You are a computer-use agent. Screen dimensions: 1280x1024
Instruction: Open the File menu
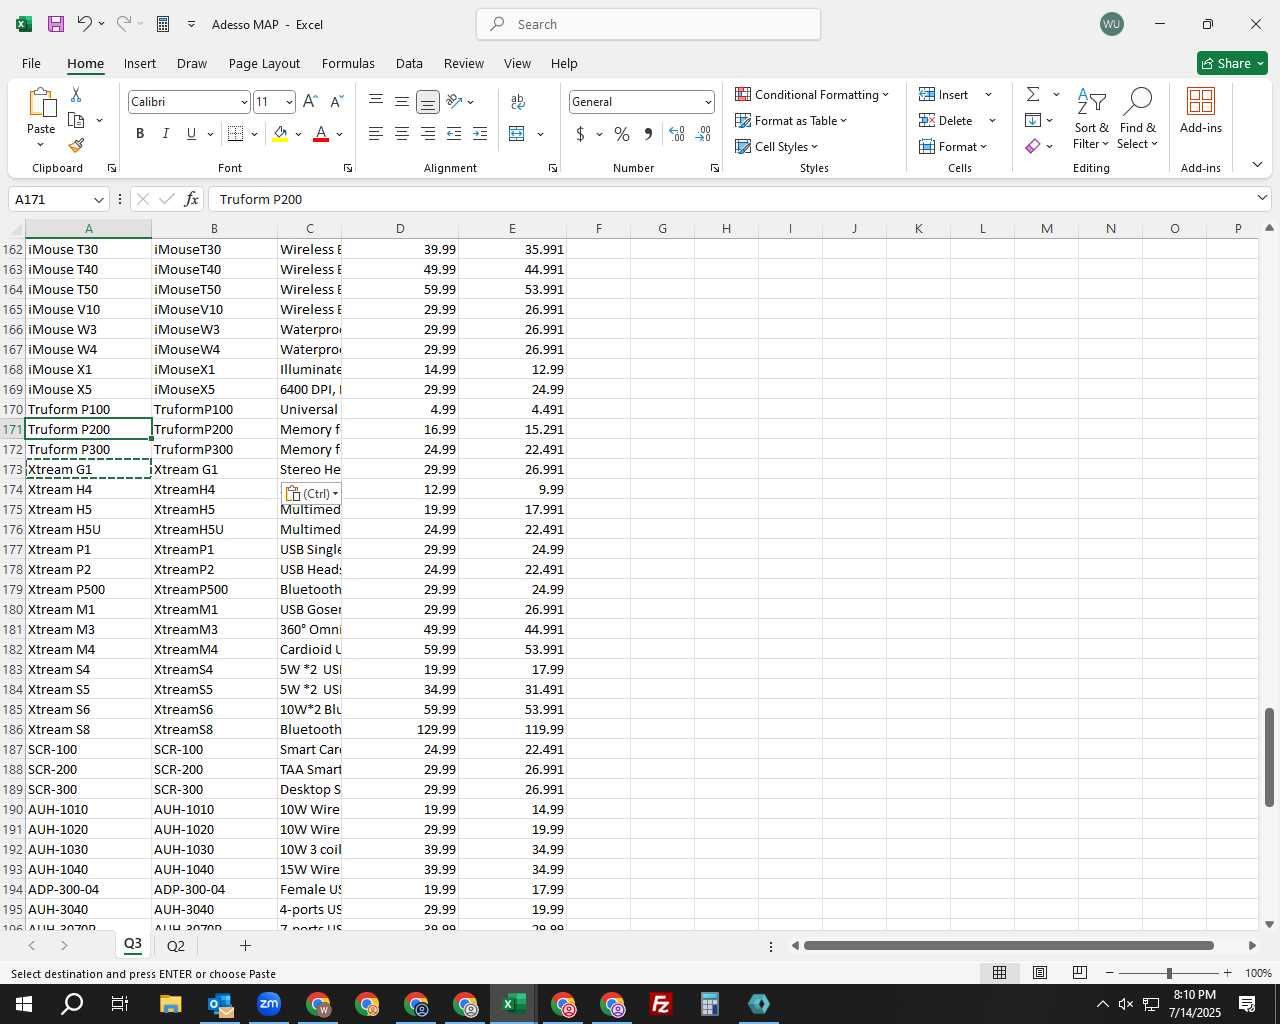click(32, 63)
